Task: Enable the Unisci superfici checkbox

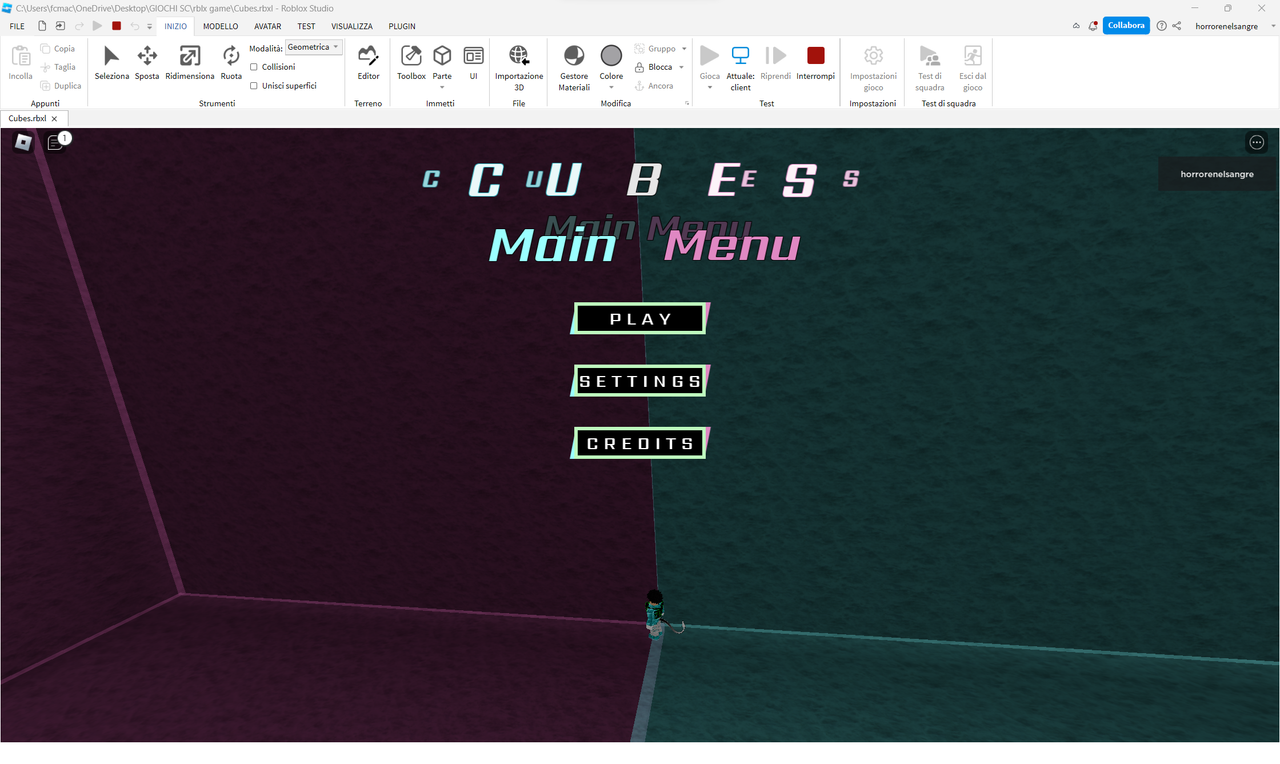Action: tap(254, 86)
